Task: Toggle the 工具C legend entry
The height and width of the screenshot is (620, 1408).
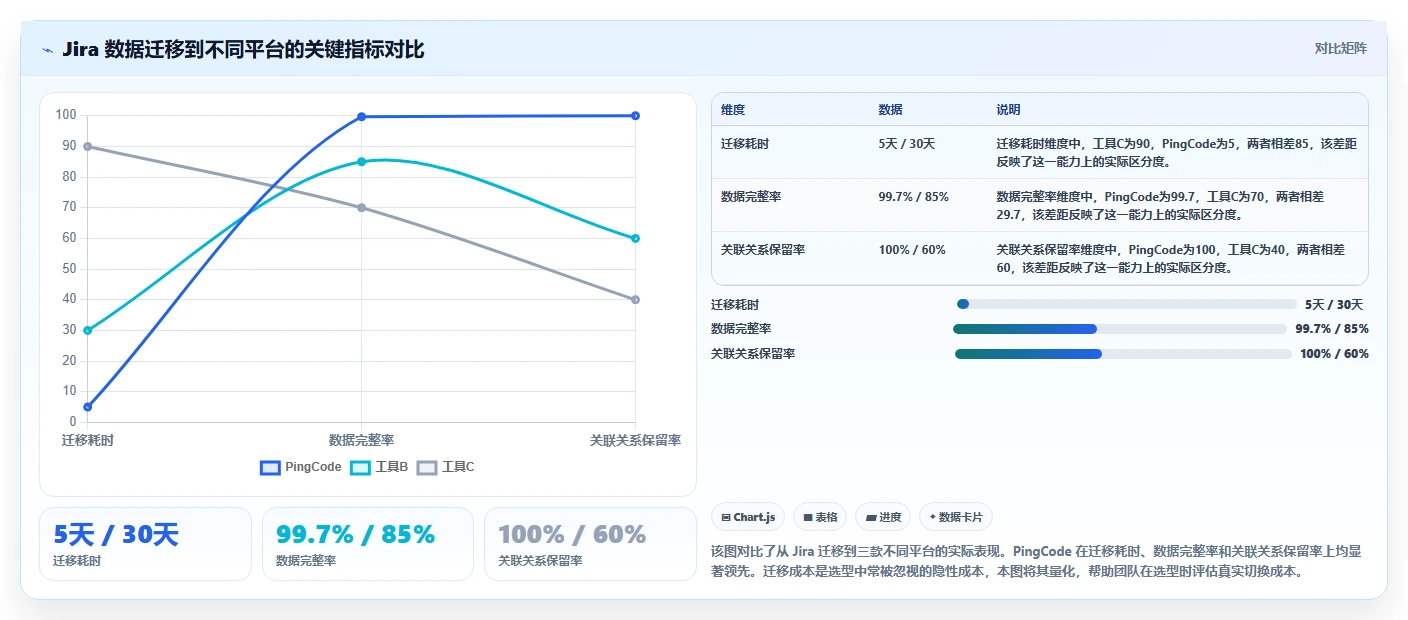Action: pyautogui.click(x=446, y=467)
